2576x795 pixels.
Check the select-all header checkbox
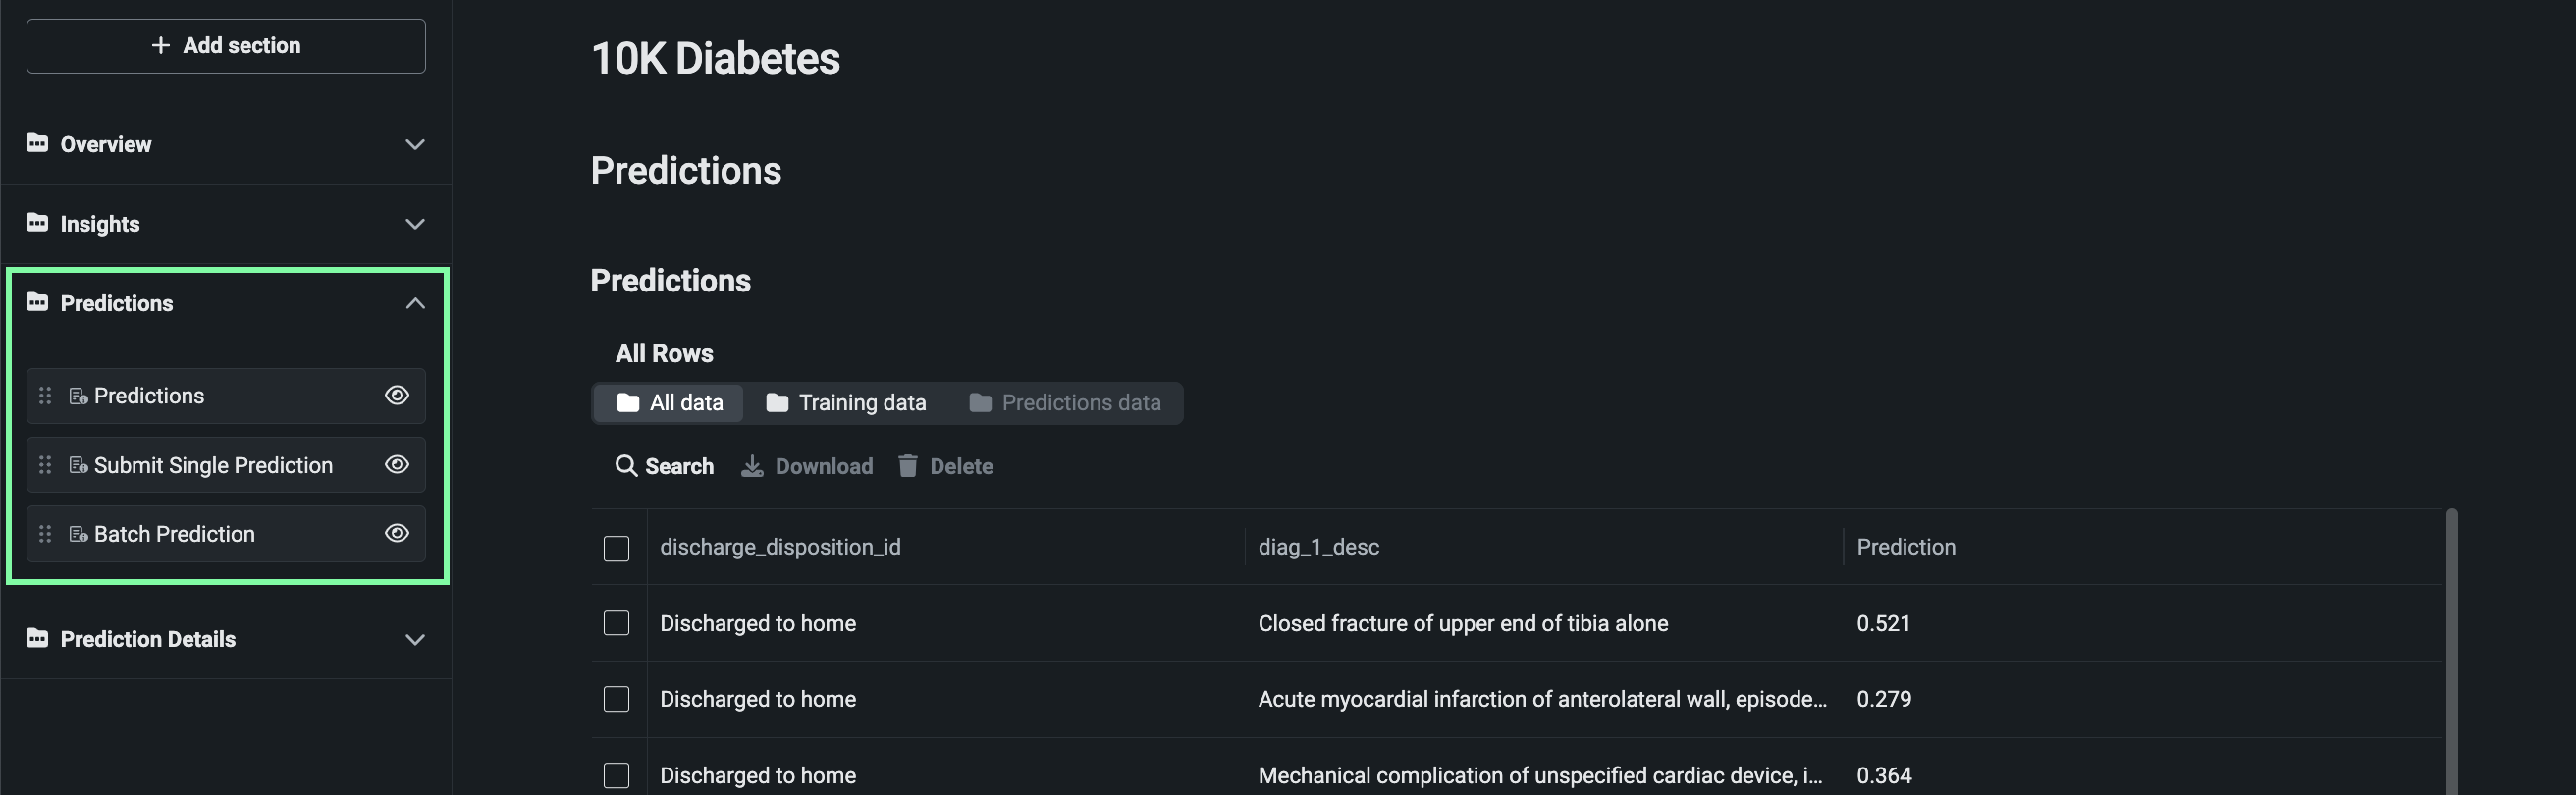(617, 548)
